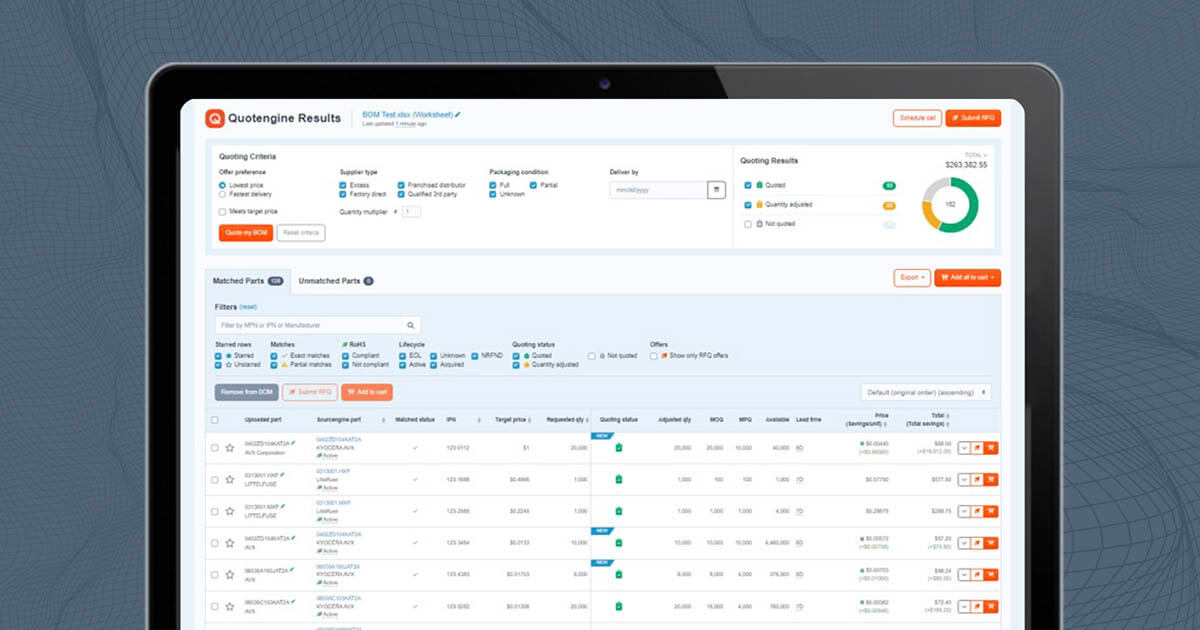
Task: Star the 123-4383 row
Action: (230, 575)
